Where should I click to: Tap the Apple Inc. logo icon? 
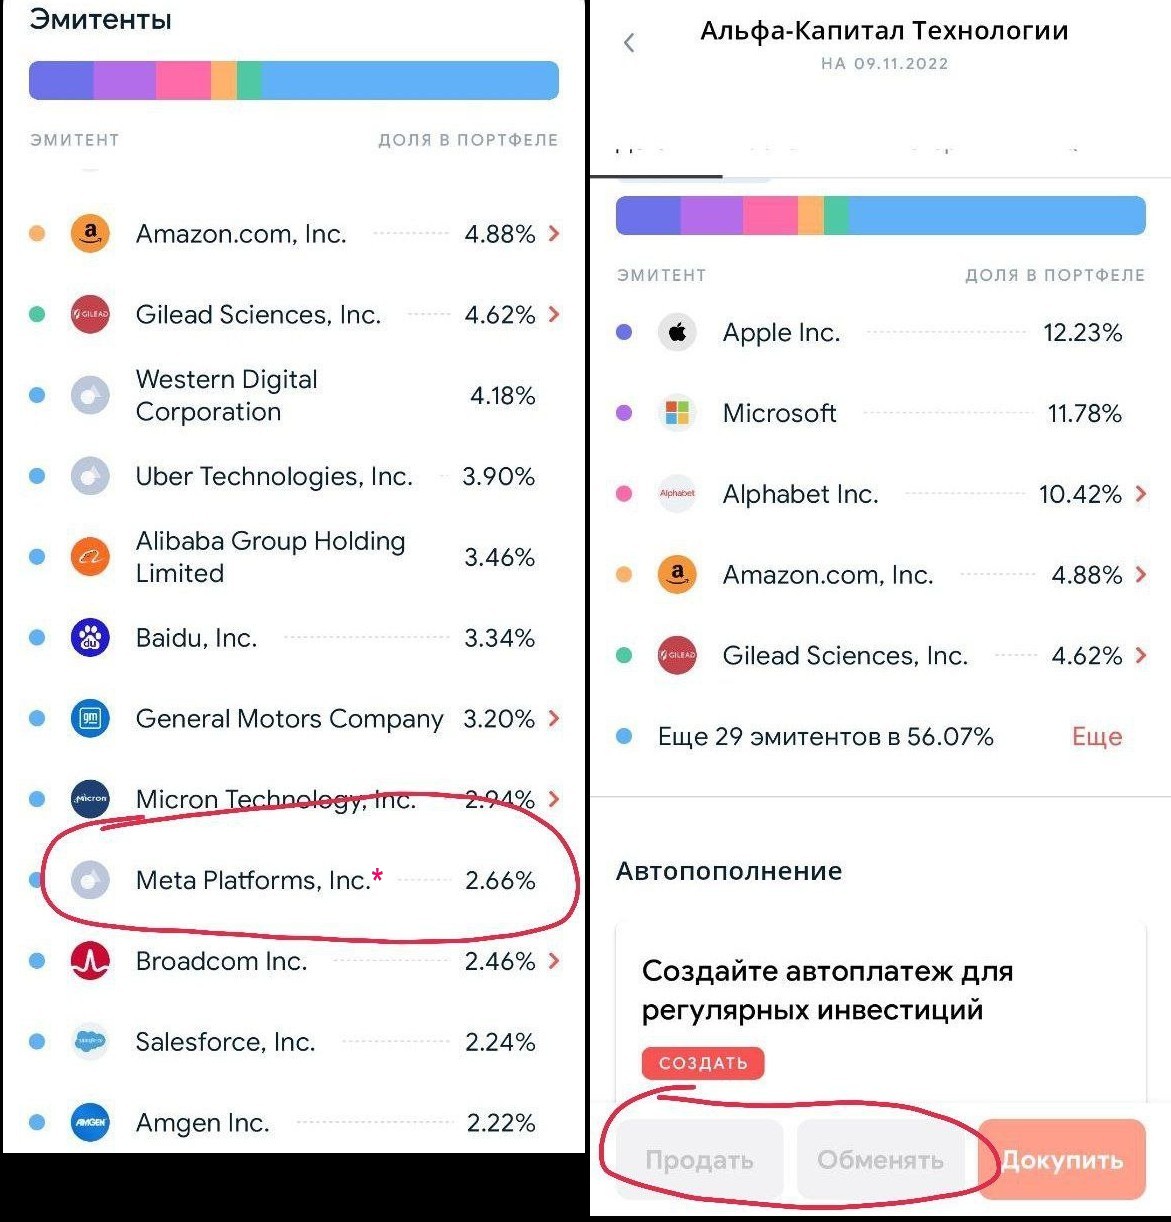click(x=677, y=333)
